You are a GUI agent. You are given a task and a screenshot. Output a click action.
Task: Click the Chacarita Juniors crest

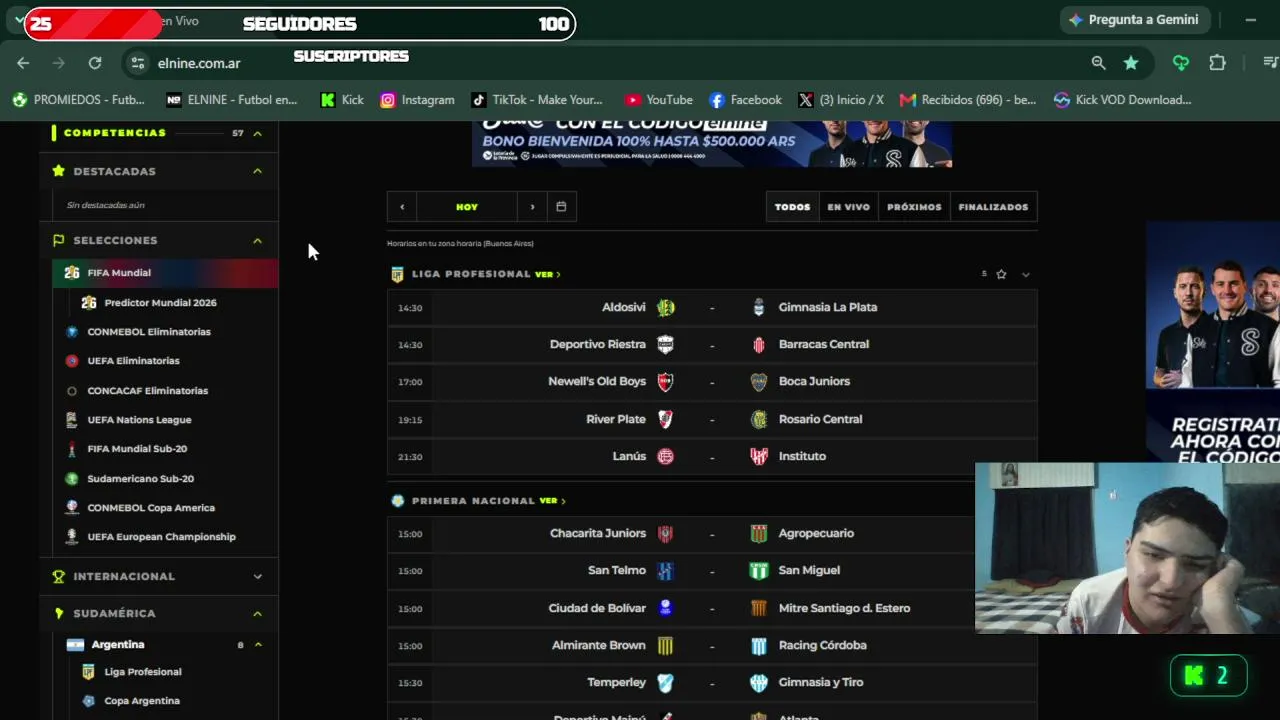[x=665, y=534]
